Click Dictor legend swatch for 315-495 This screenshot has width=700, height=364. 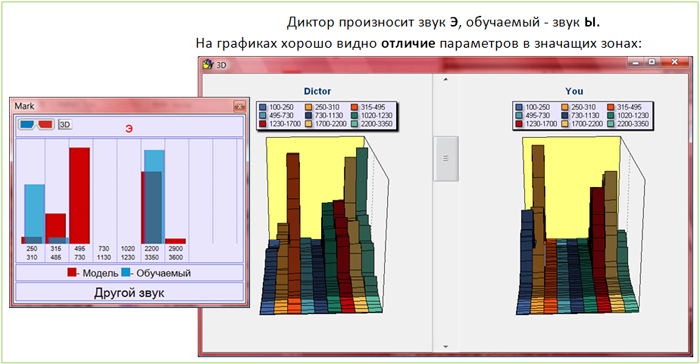[x=354, y=107]
